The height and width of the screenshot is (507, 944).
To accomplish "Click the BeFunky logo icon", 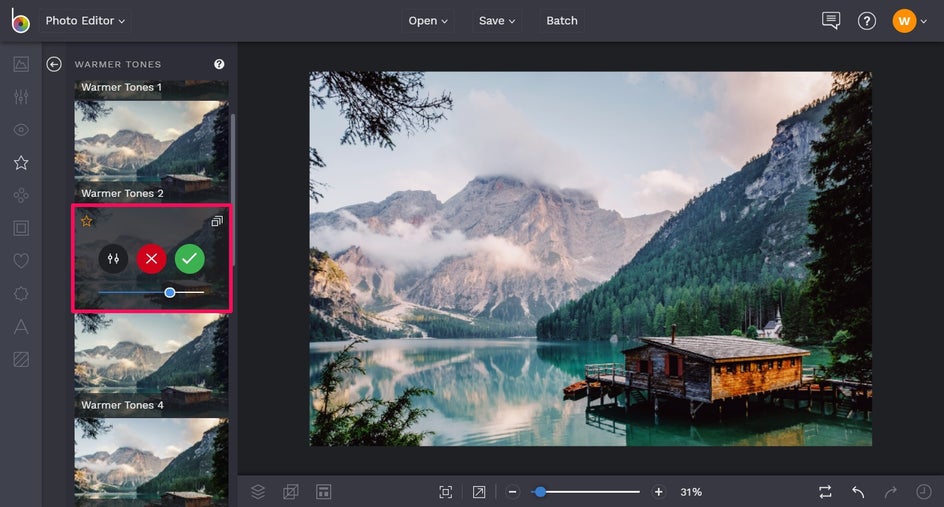I will coord(20,20).
